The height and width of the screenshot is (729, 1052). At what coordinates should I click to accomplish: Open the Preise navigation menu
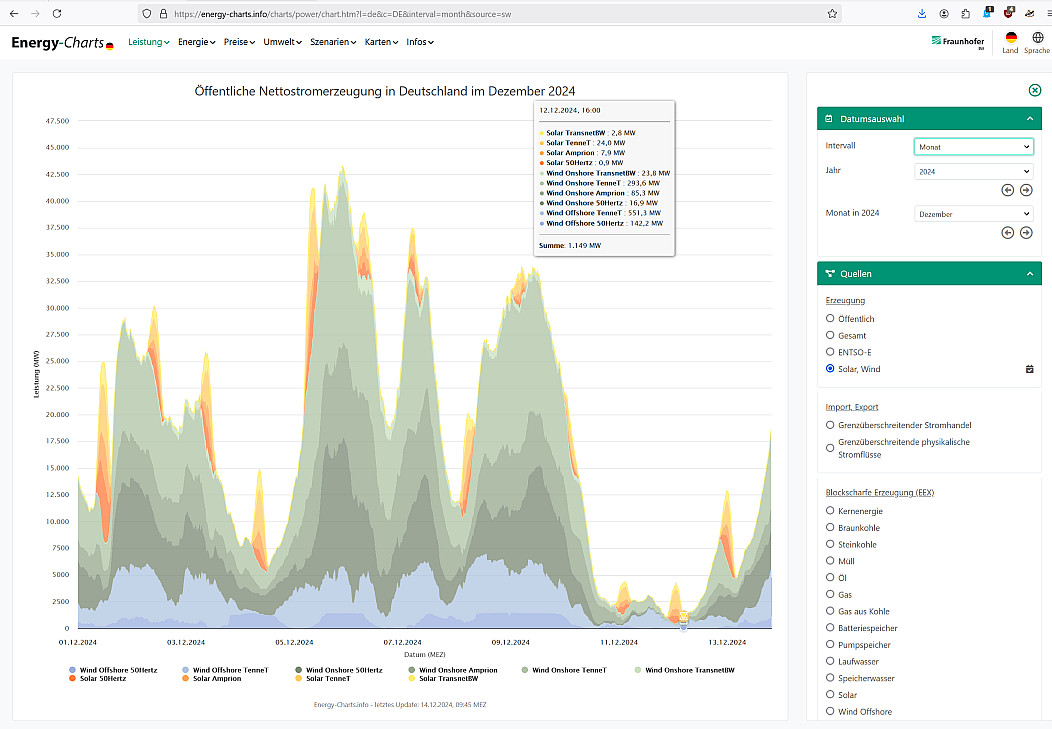point(239,43)
